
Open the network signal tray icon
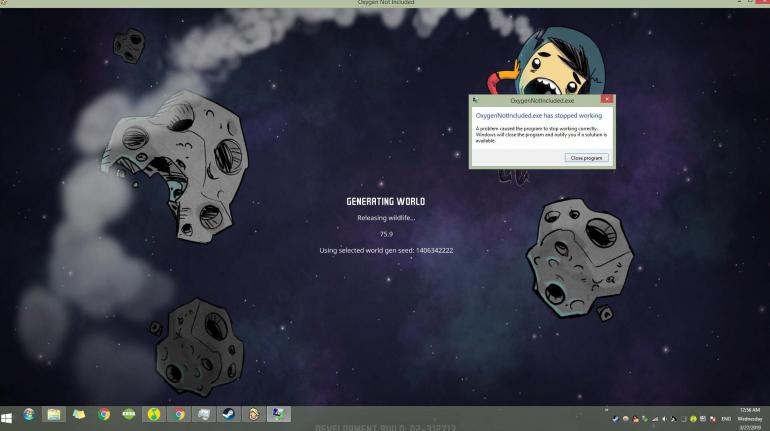(x=655, y=419)
